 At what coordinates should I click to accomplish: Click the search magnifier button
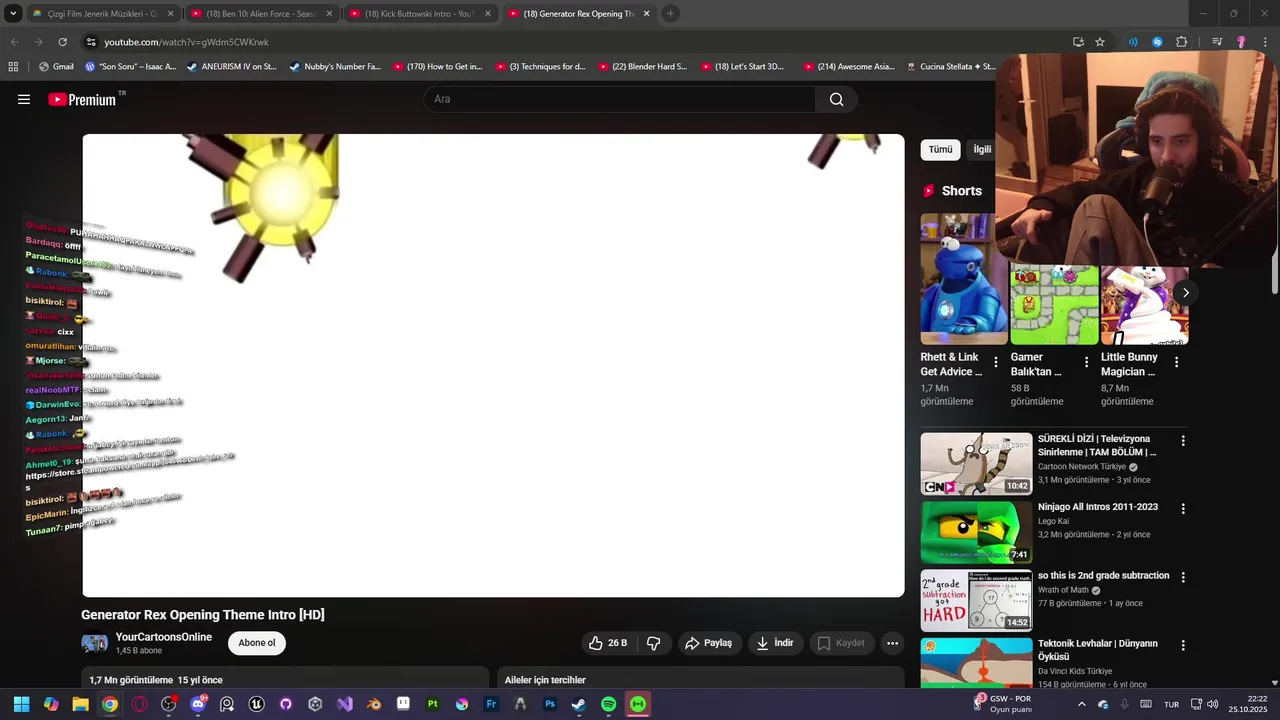[836, 99]
